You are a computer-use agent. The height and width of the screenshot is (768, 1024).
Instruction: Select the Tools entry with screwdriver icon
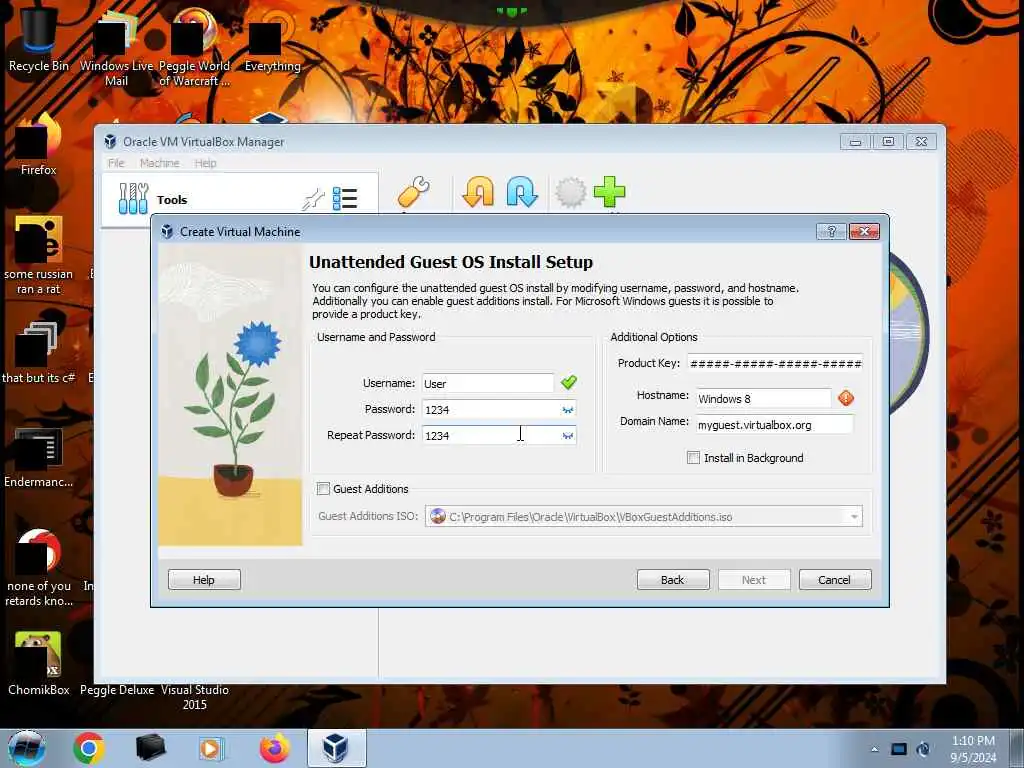click(x=240, y=199)
